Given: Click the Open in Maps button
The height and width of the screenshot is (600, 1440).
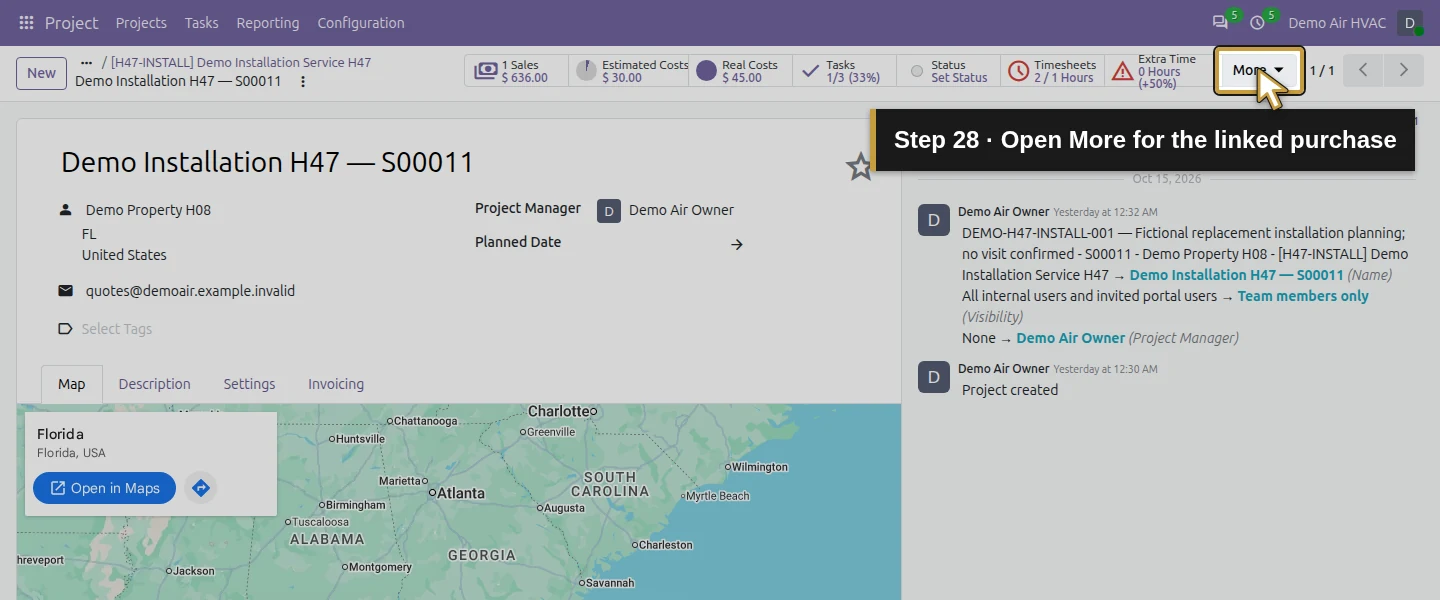Looking at the screenshot, I should 104,488.
